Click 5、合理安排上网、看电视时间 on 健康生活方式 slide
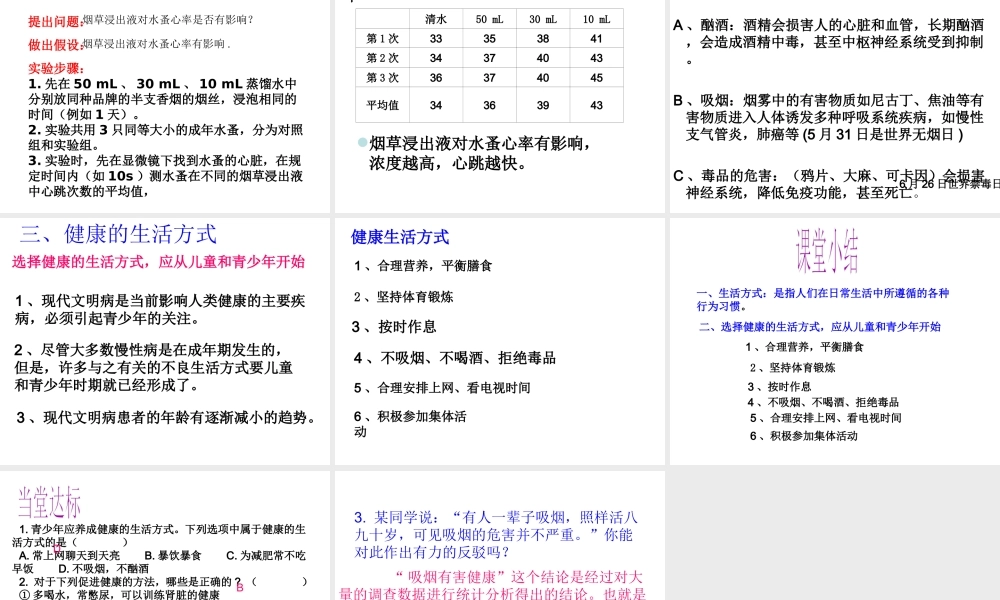The height and width of the screenshot is (600, 1000). (442, 388)
